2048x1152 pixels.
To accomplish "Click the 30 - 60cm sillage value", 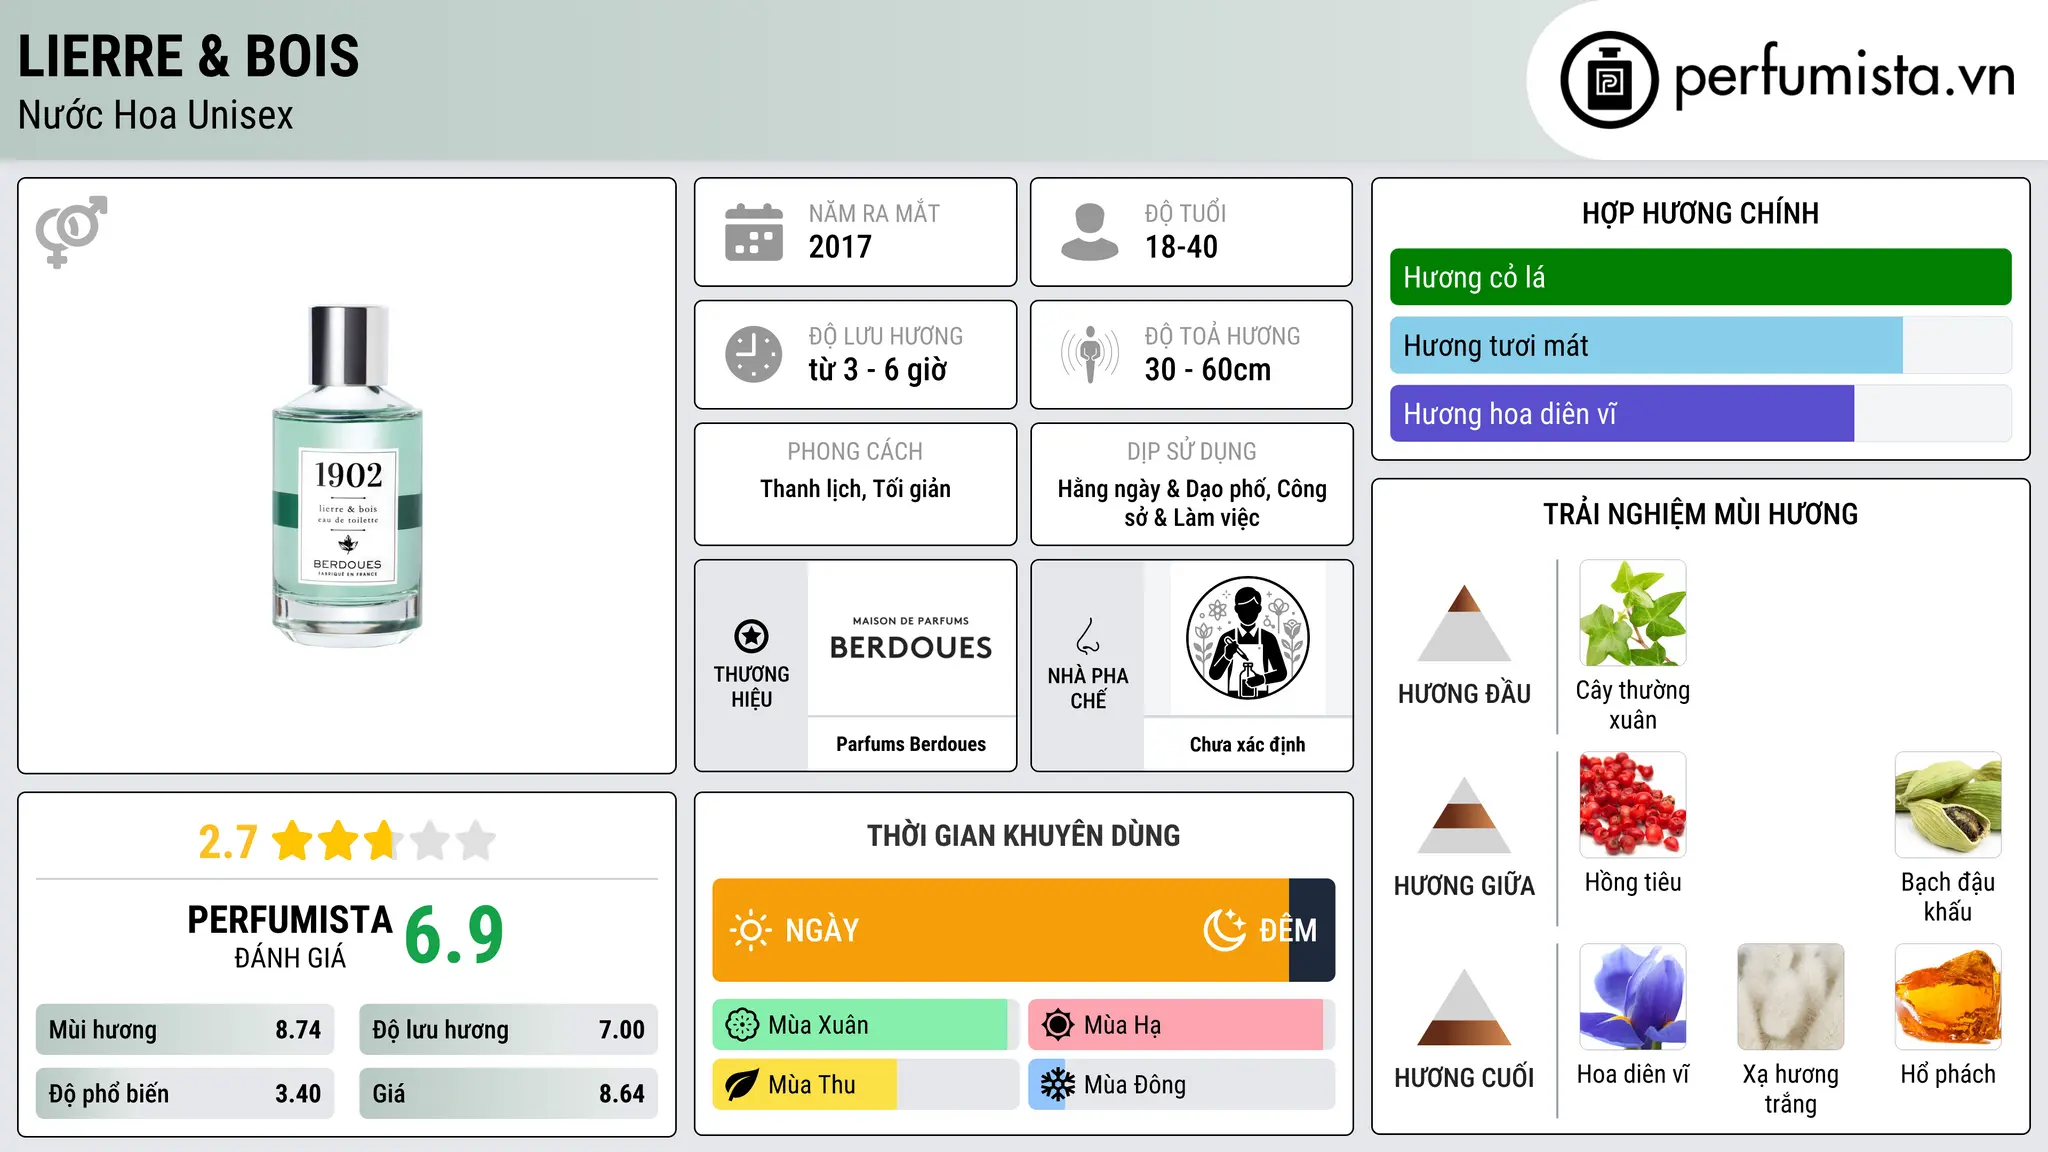I will [x=1208, y=370].
